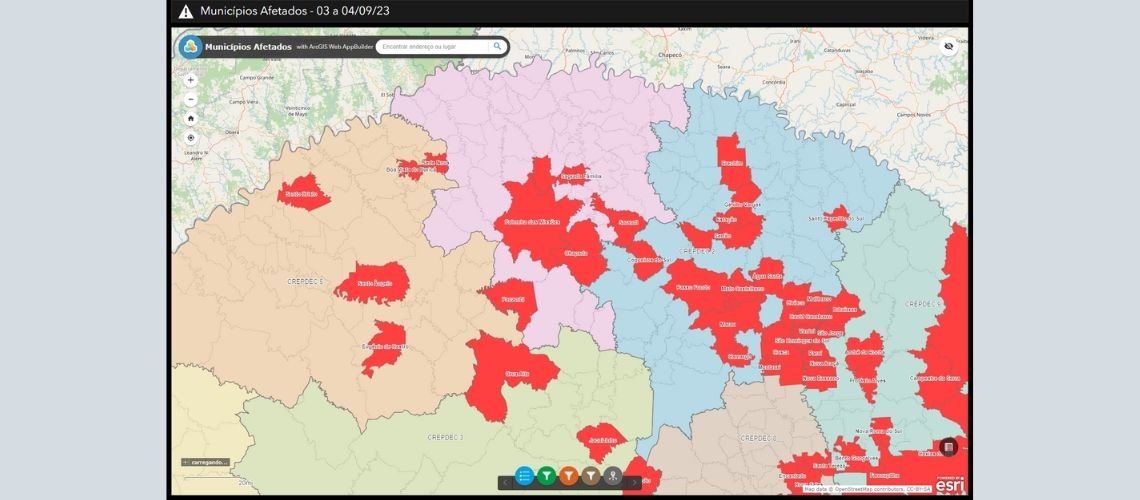Reset map to default home extent

[x=190, y=118]
